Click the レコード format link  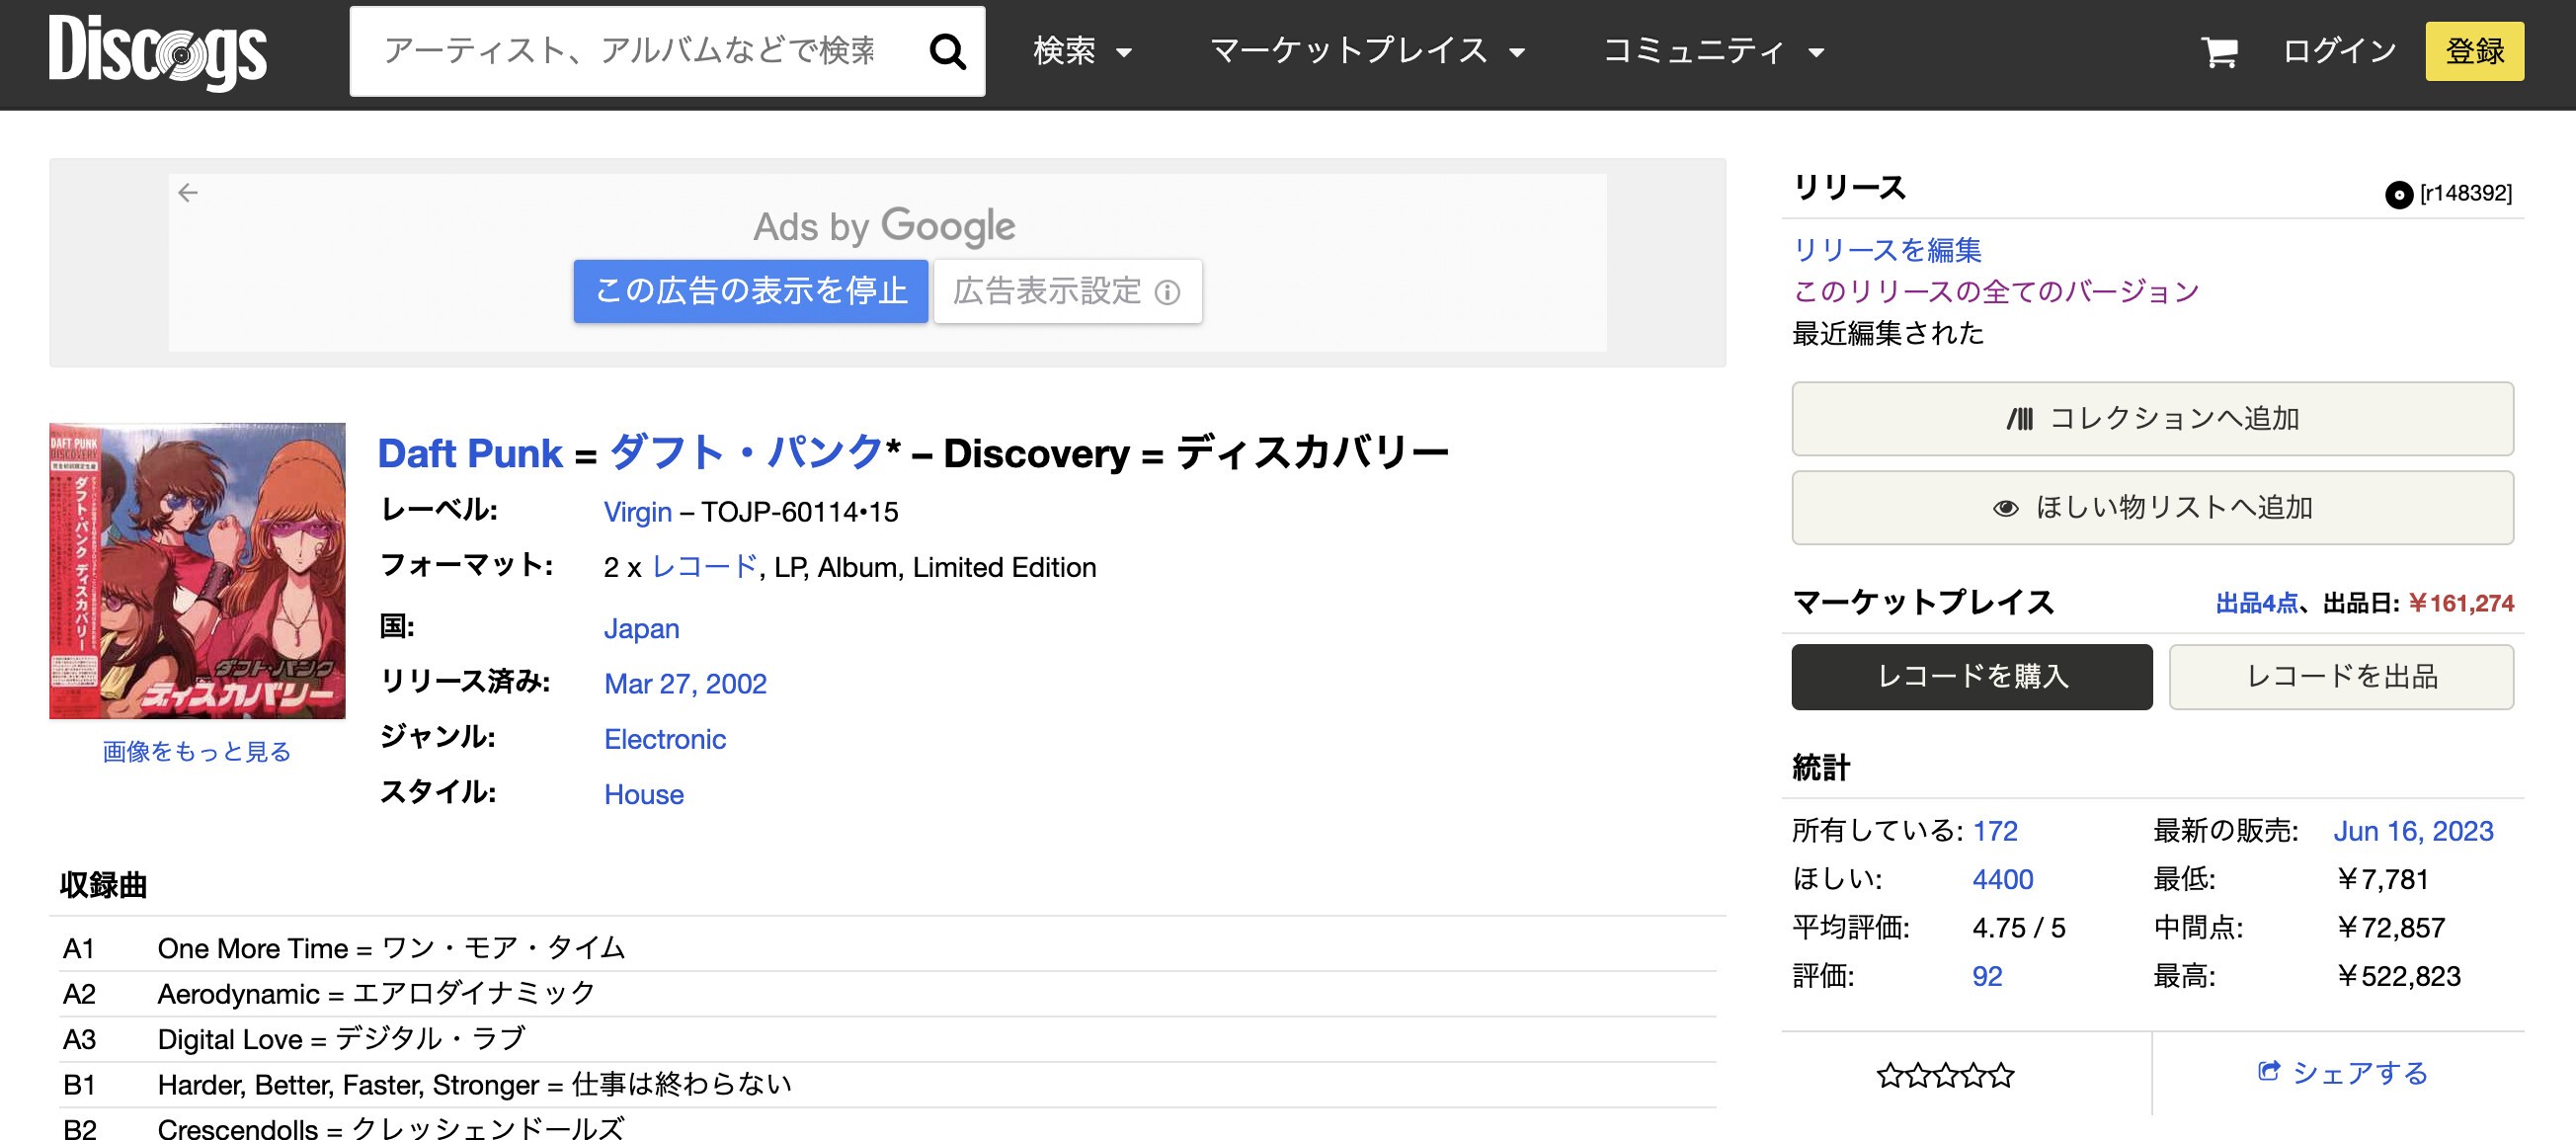704,567
